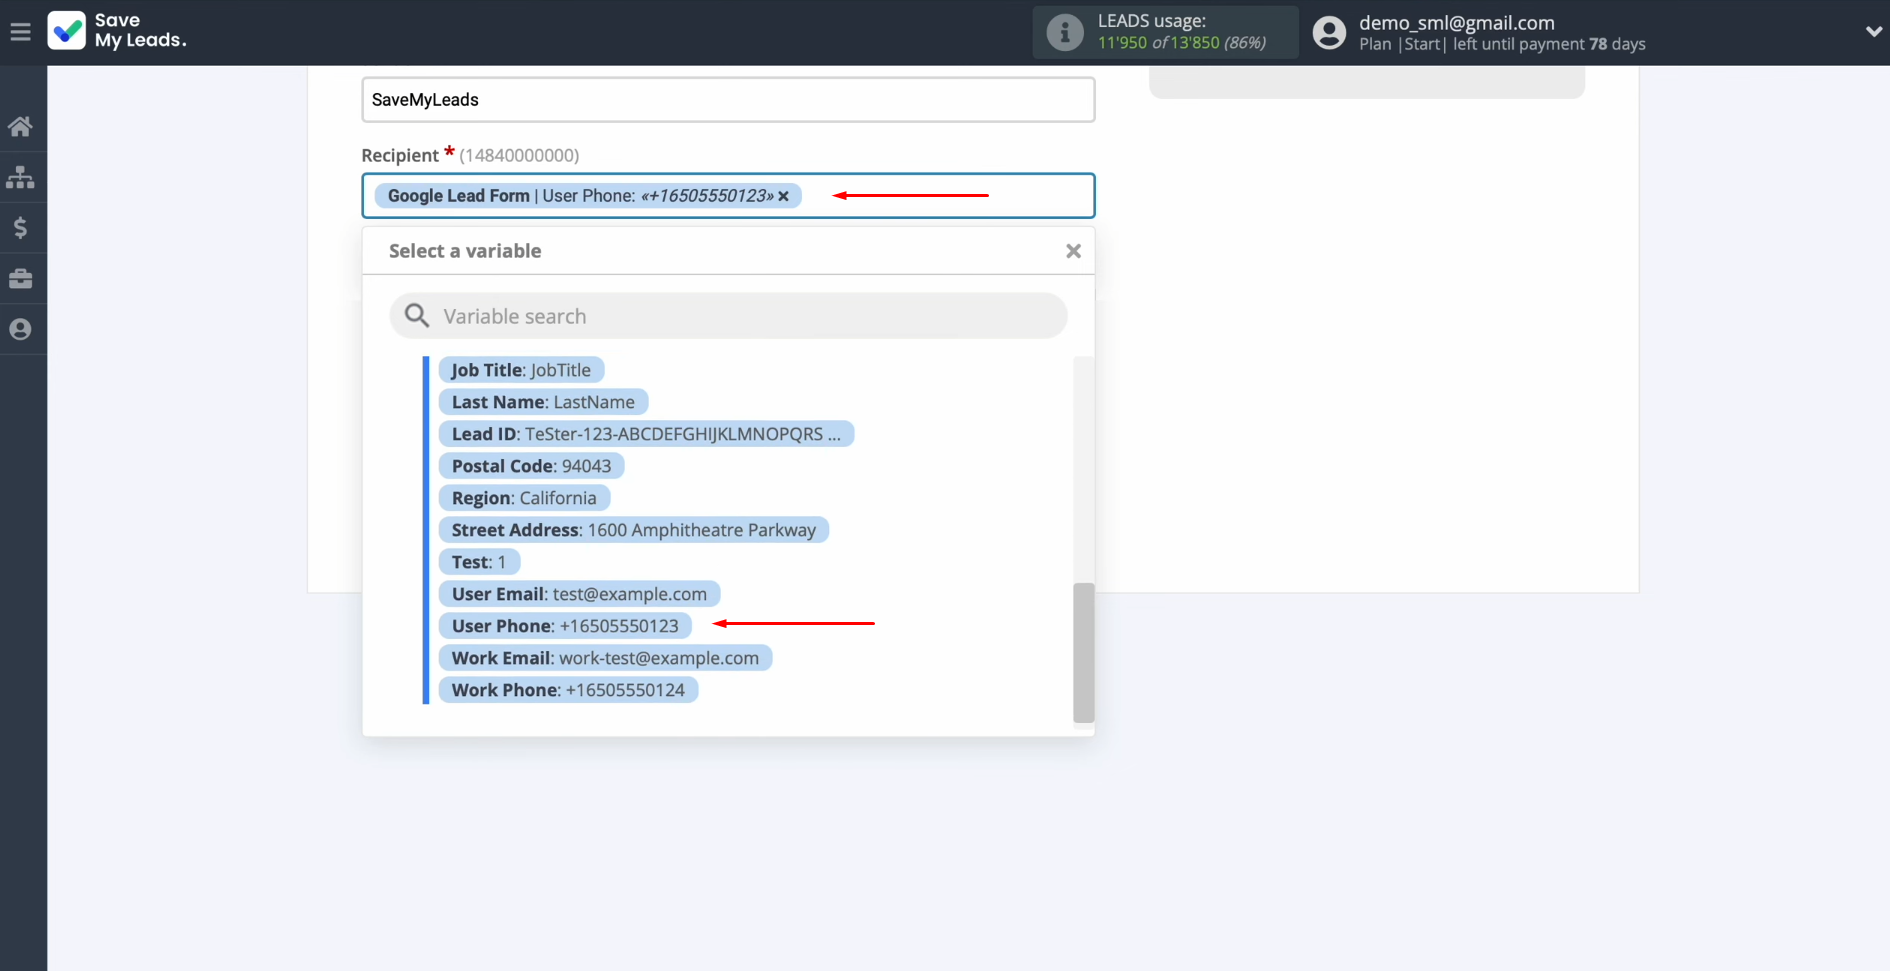
Task: Click the account avatar icon
Action: point(1329,32)
